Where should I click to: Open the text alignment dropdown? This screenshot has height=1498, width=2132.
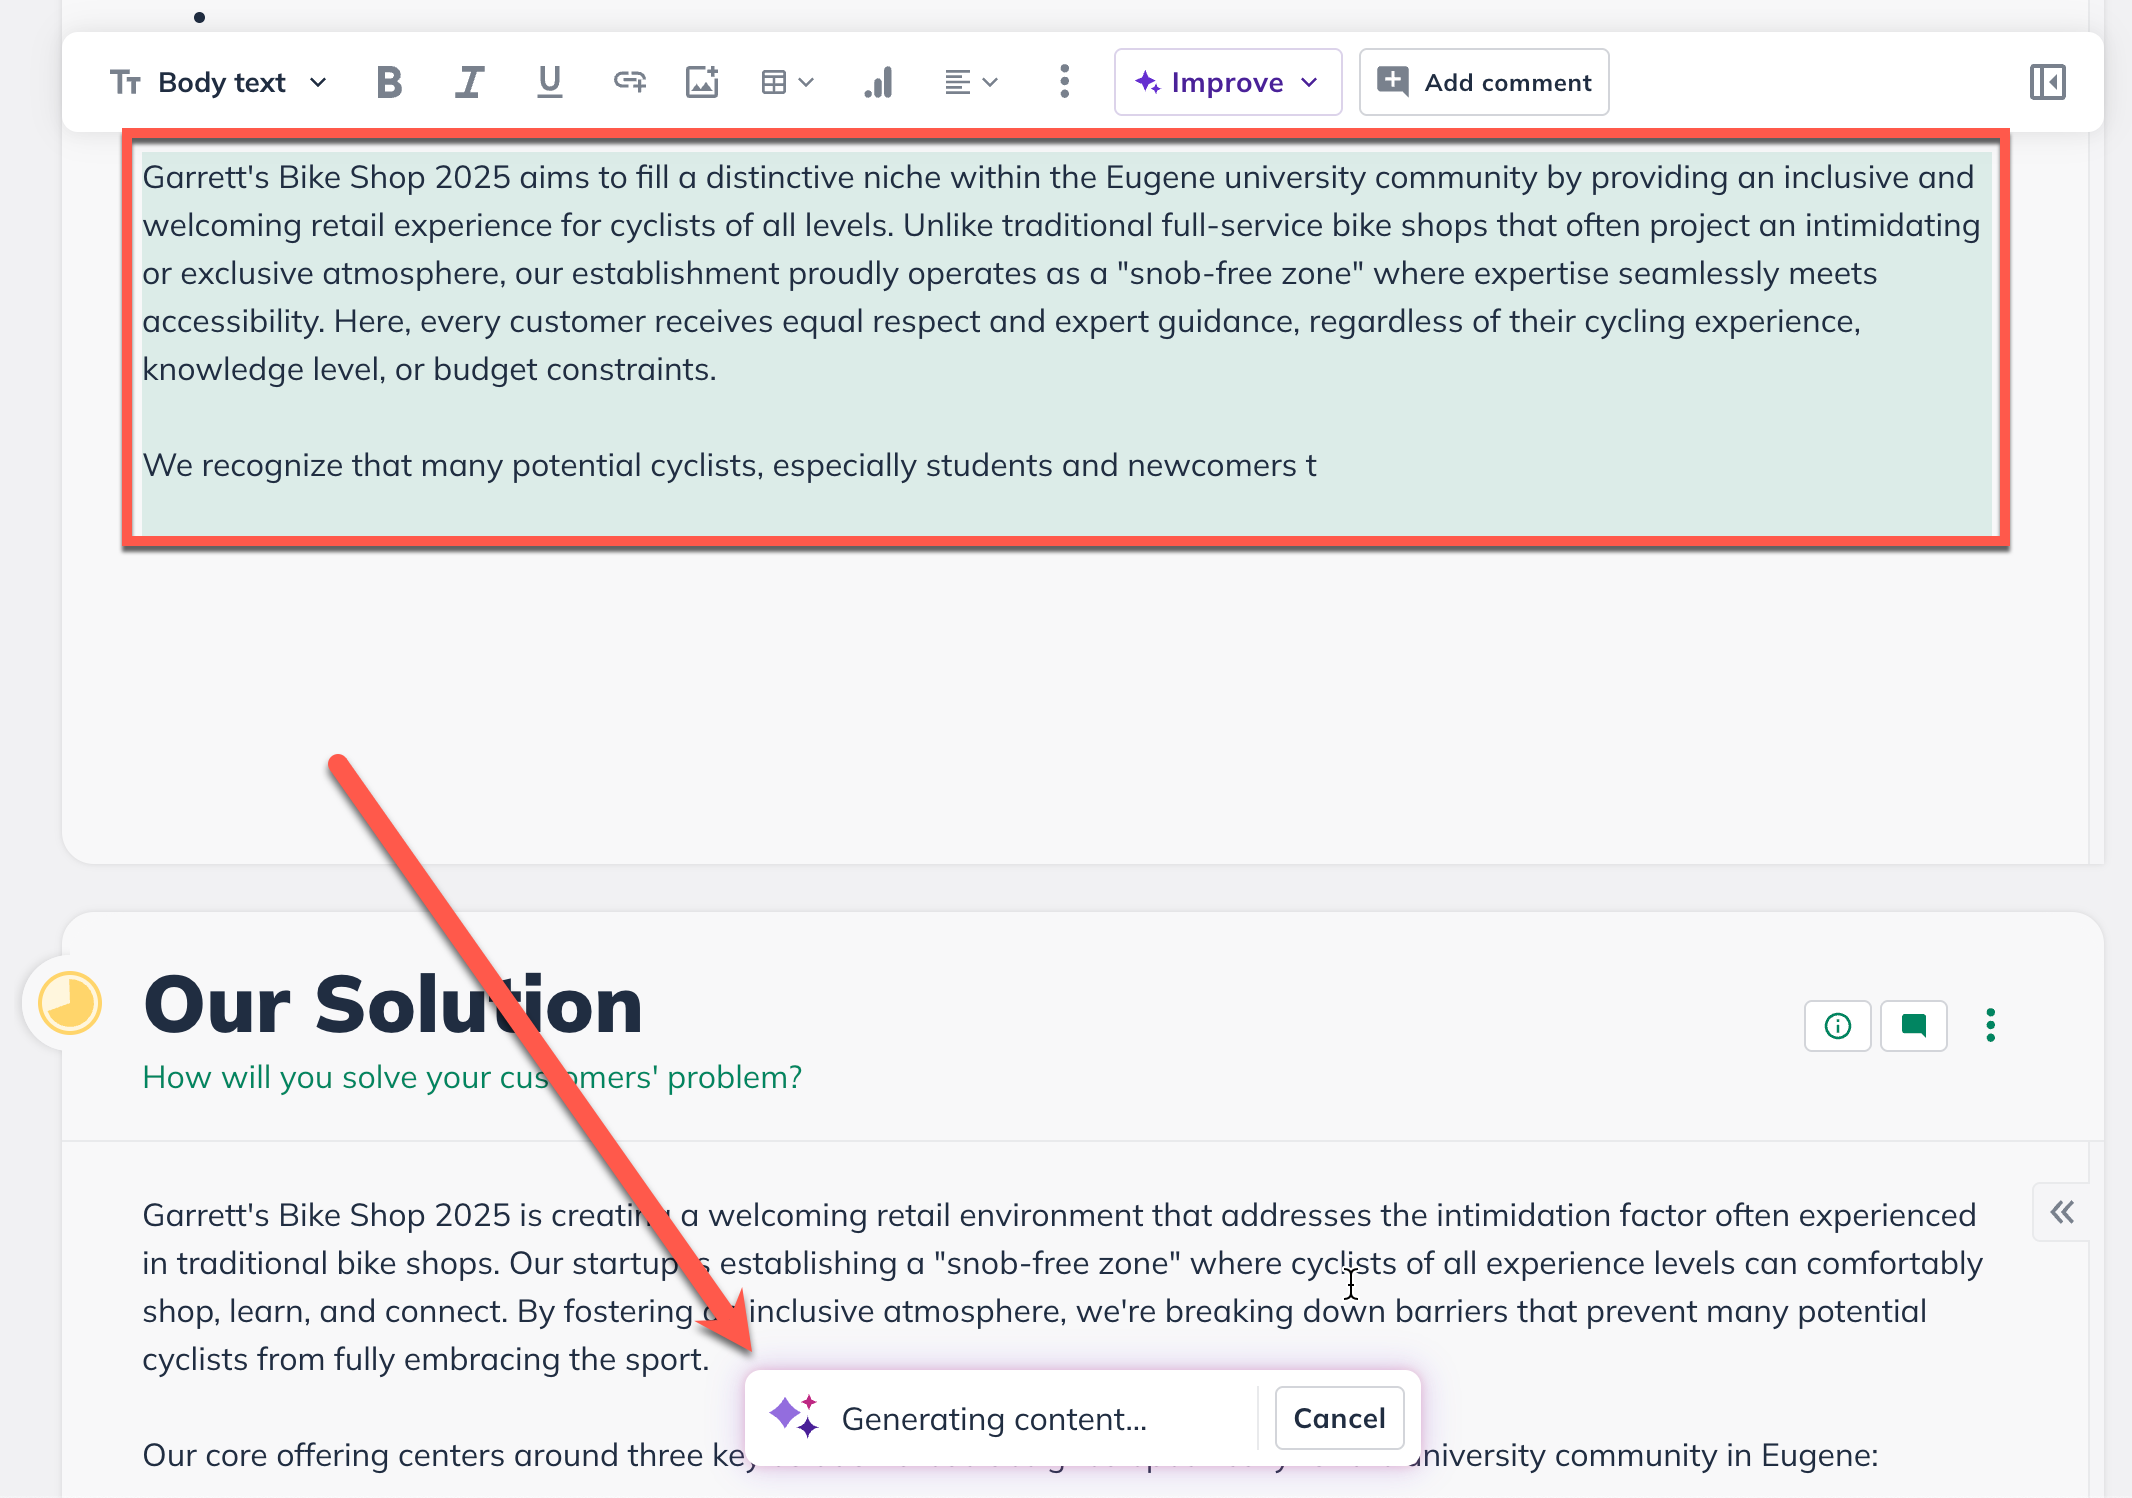click(x=969, y=82)
